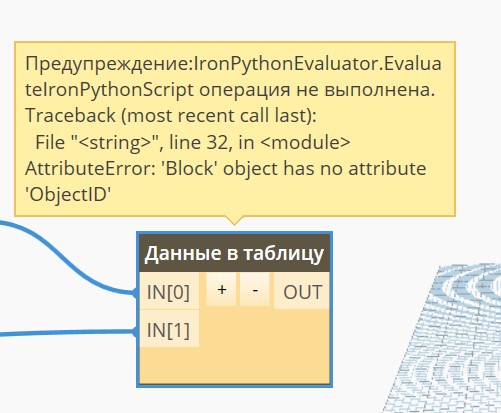501x413 pixels.
Task: Click the minus button to remove input port
Action: click(x=255, y=289)
